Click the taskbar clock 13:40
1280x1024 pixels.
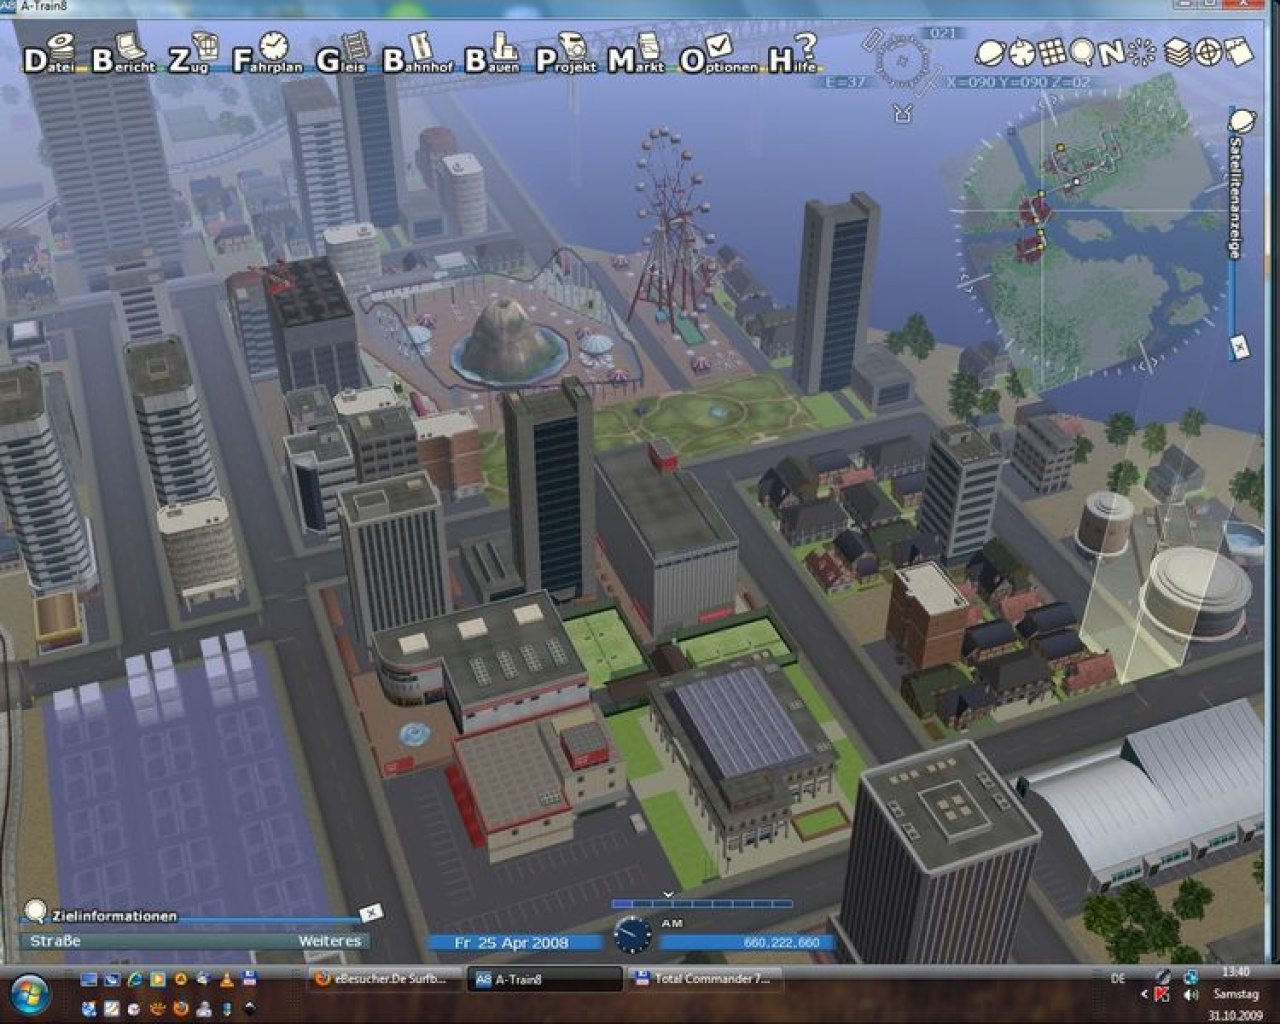[x=1235, y=972]
